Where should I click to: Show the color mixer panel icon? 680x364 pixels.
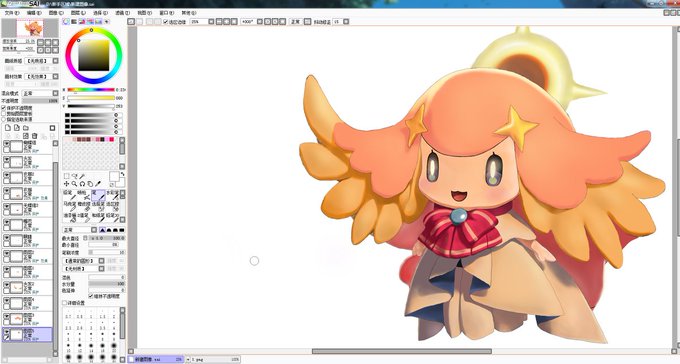[90, 22]
